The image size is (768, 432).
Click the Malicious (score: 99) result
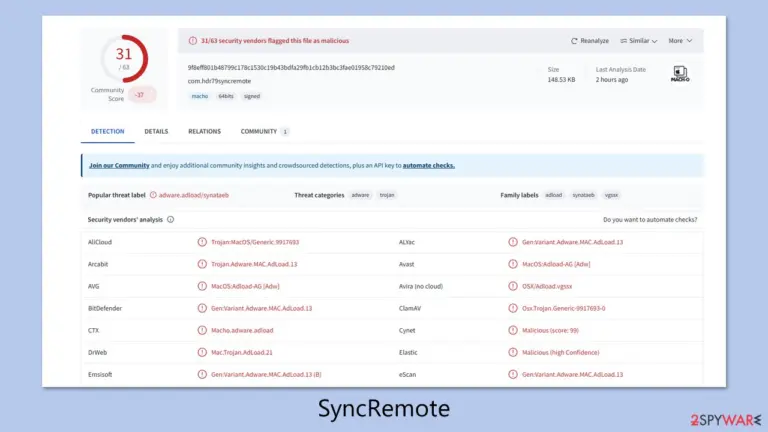point(550,330)
